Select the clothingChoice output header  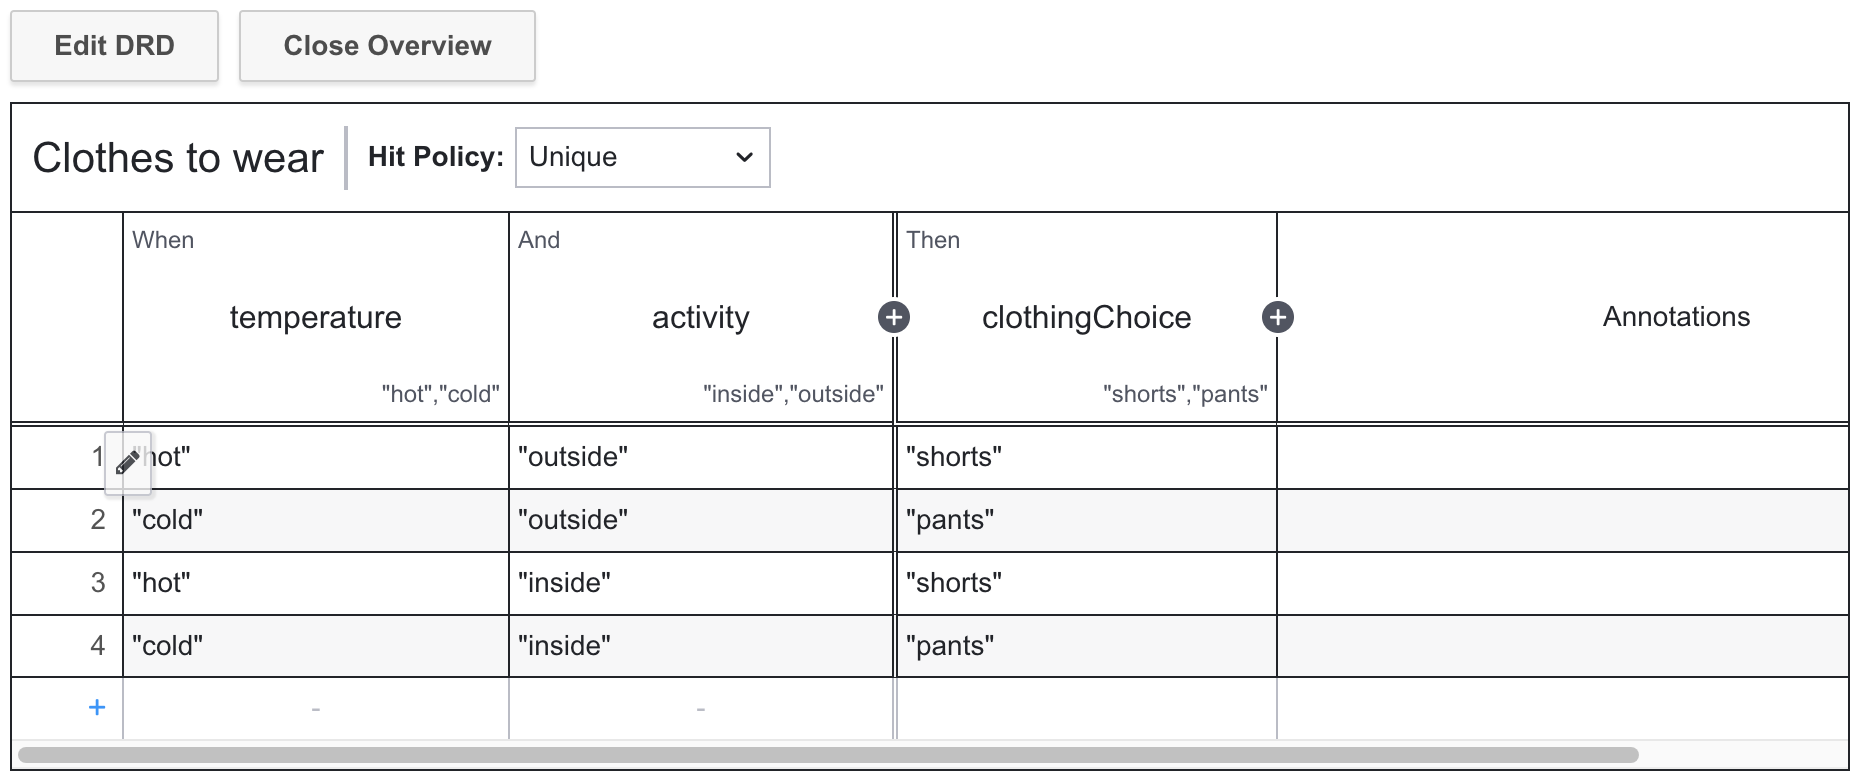tap(1086, 317)
